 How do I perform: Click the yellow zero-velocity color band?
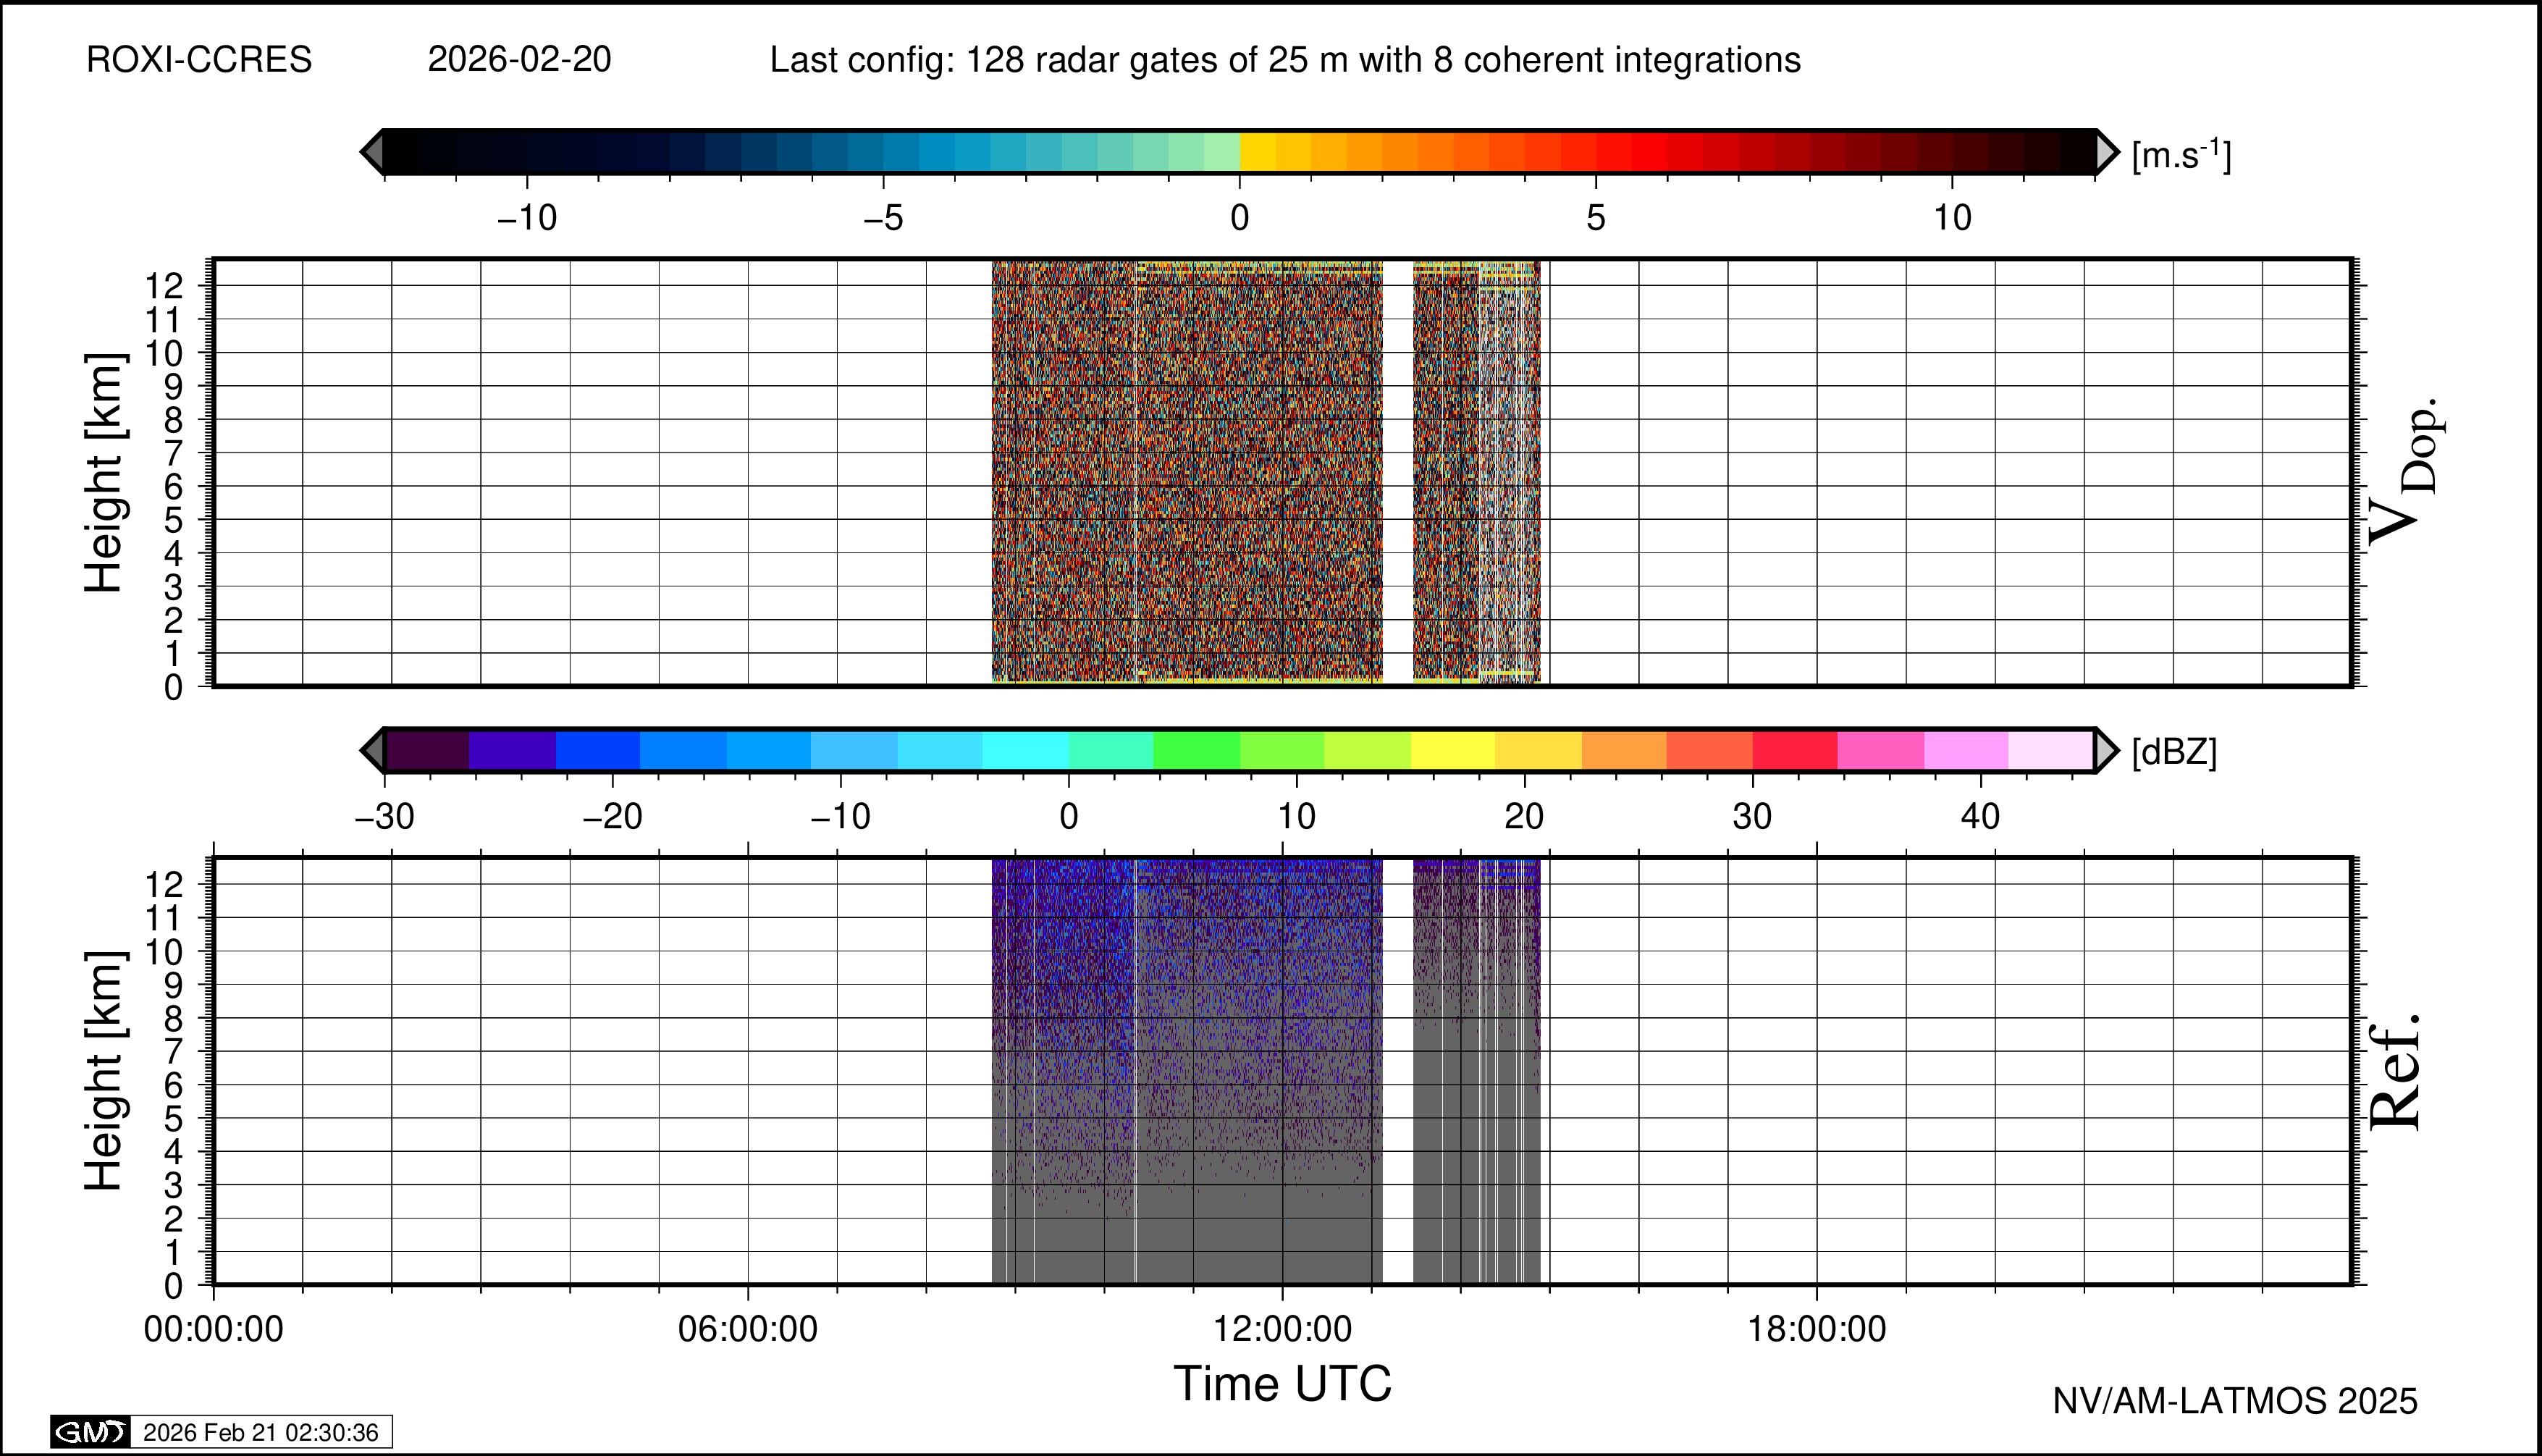coord(1257,152)
